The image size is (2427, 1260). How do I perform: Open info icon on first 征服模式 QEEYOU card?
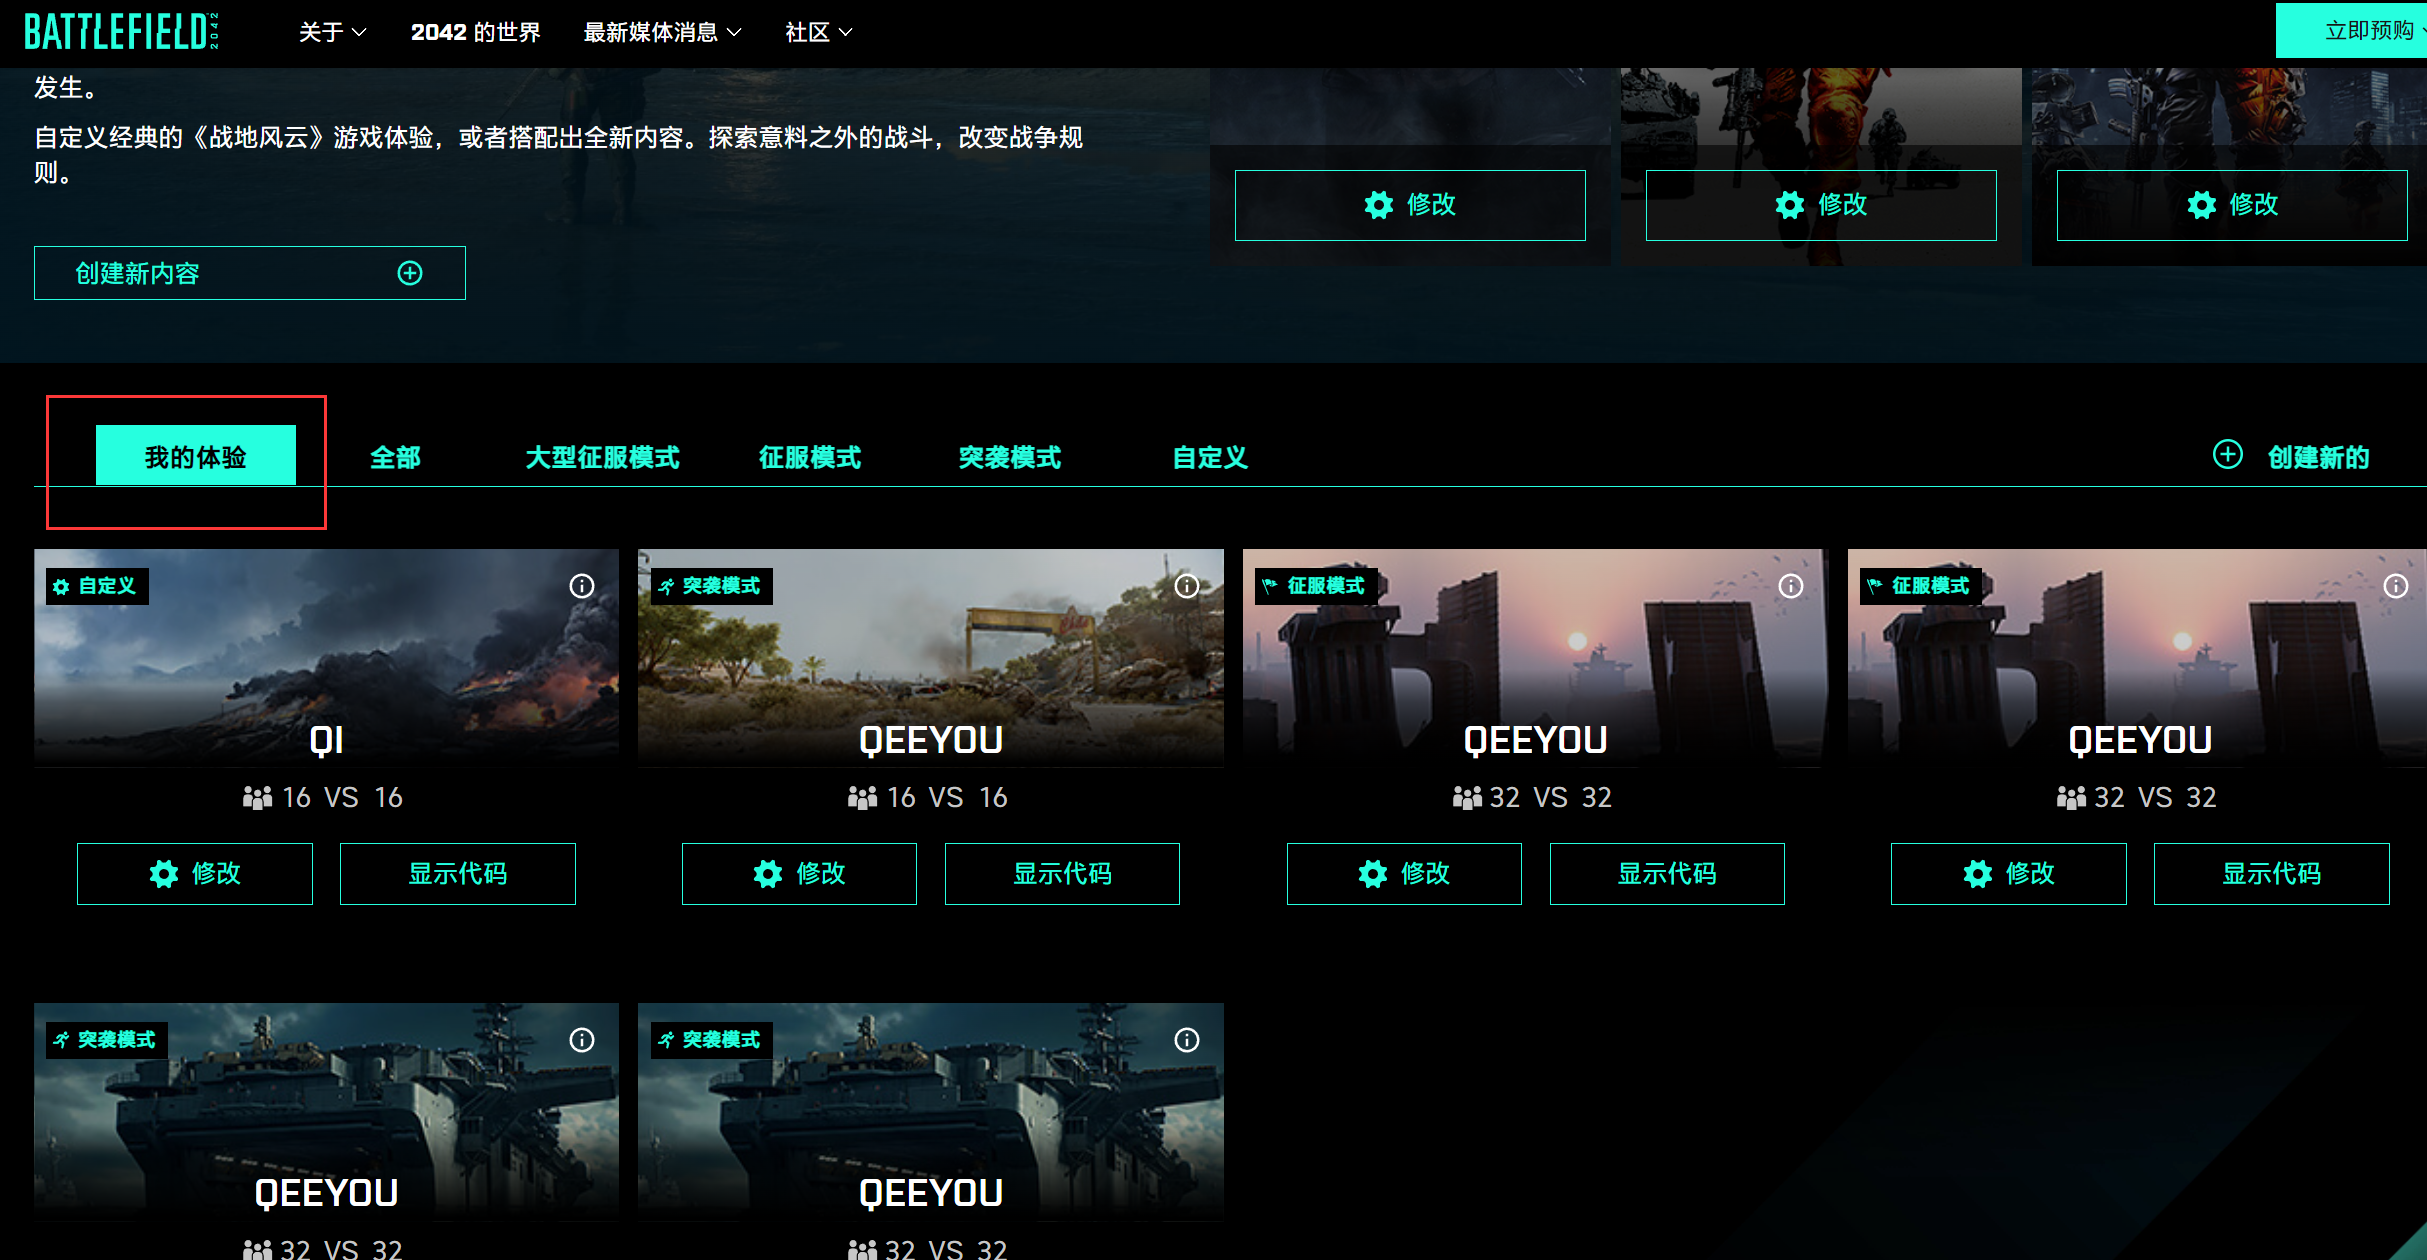tap(1791, 586)
